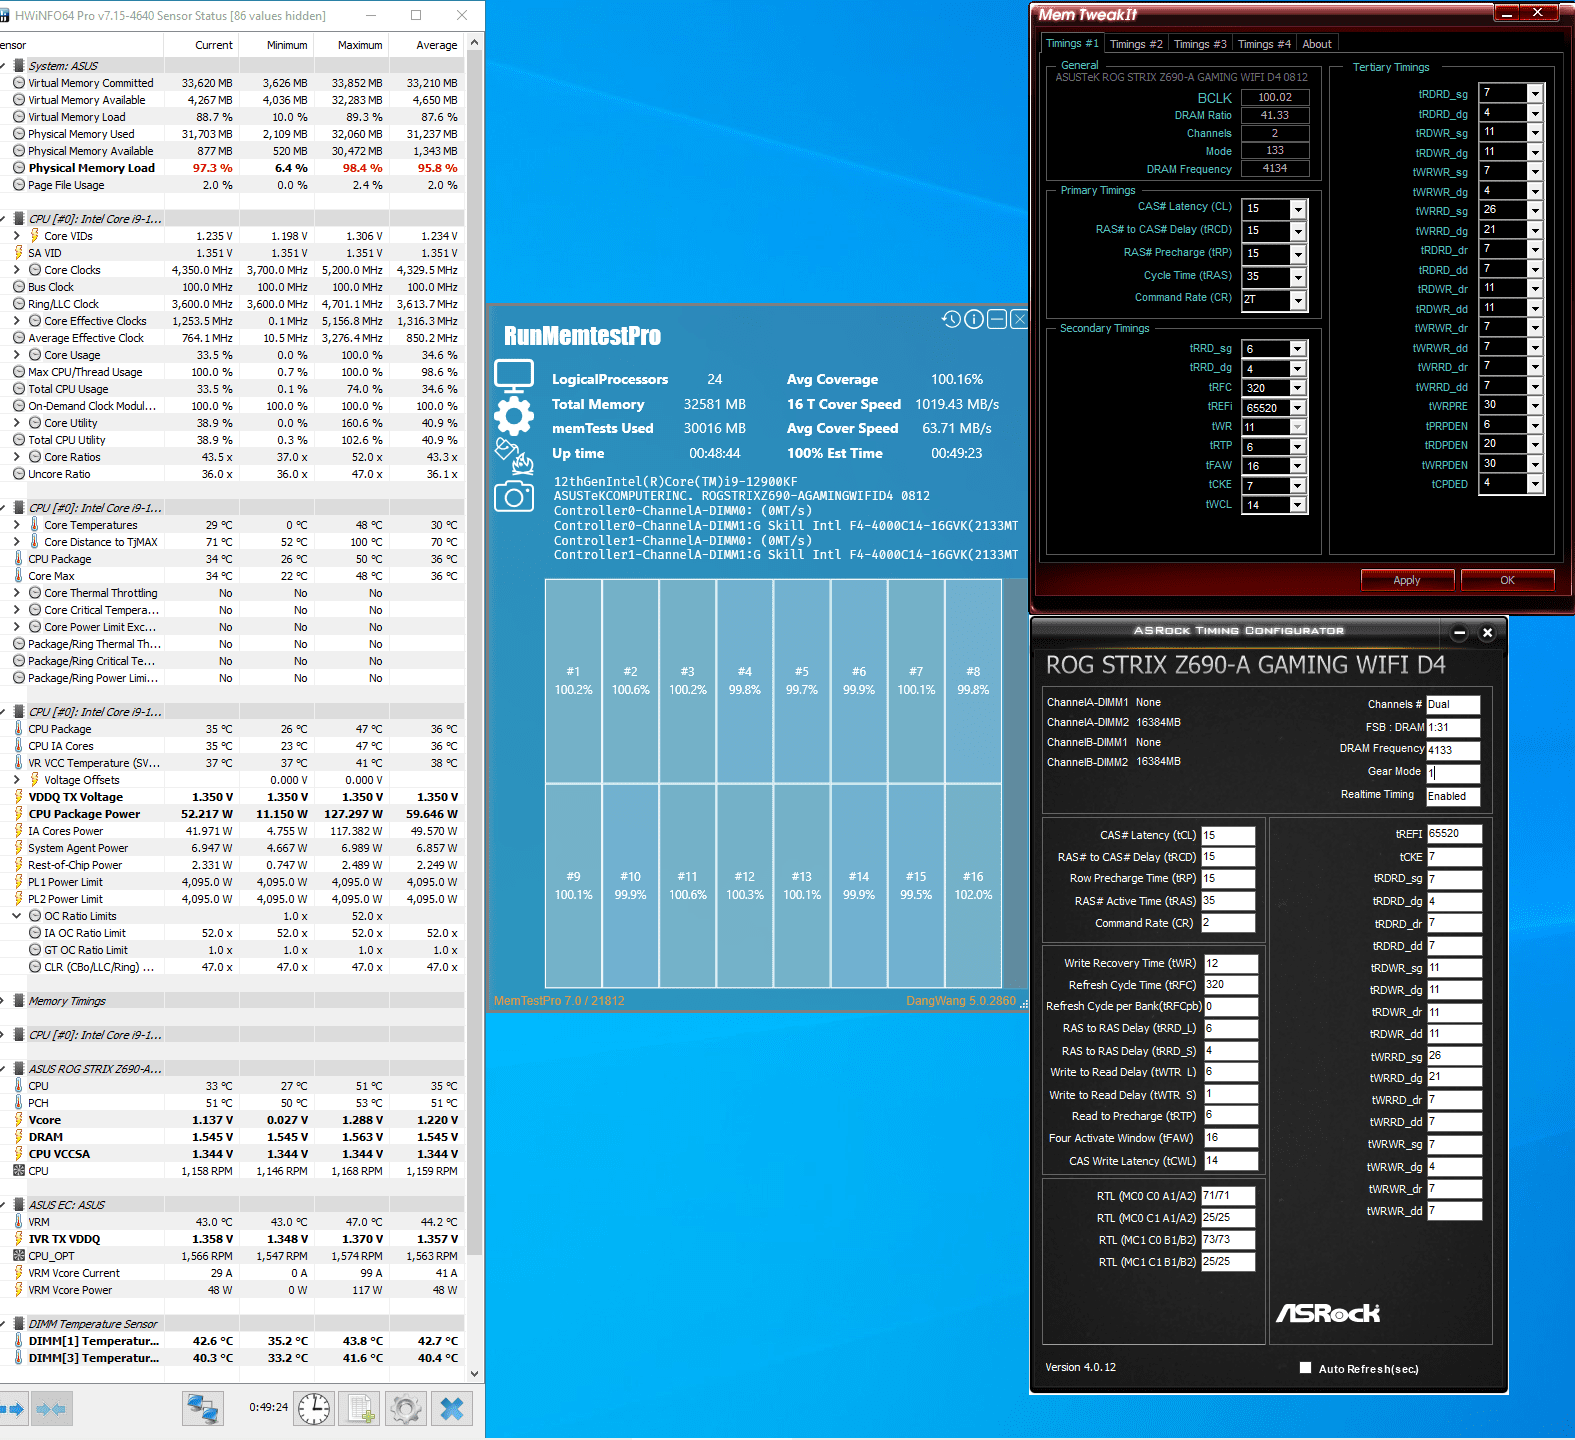Screen dimensions: 1575x1440
Task: Click thermometer icon beside VRM temperature row
Action: click(x=19, y=1222)
